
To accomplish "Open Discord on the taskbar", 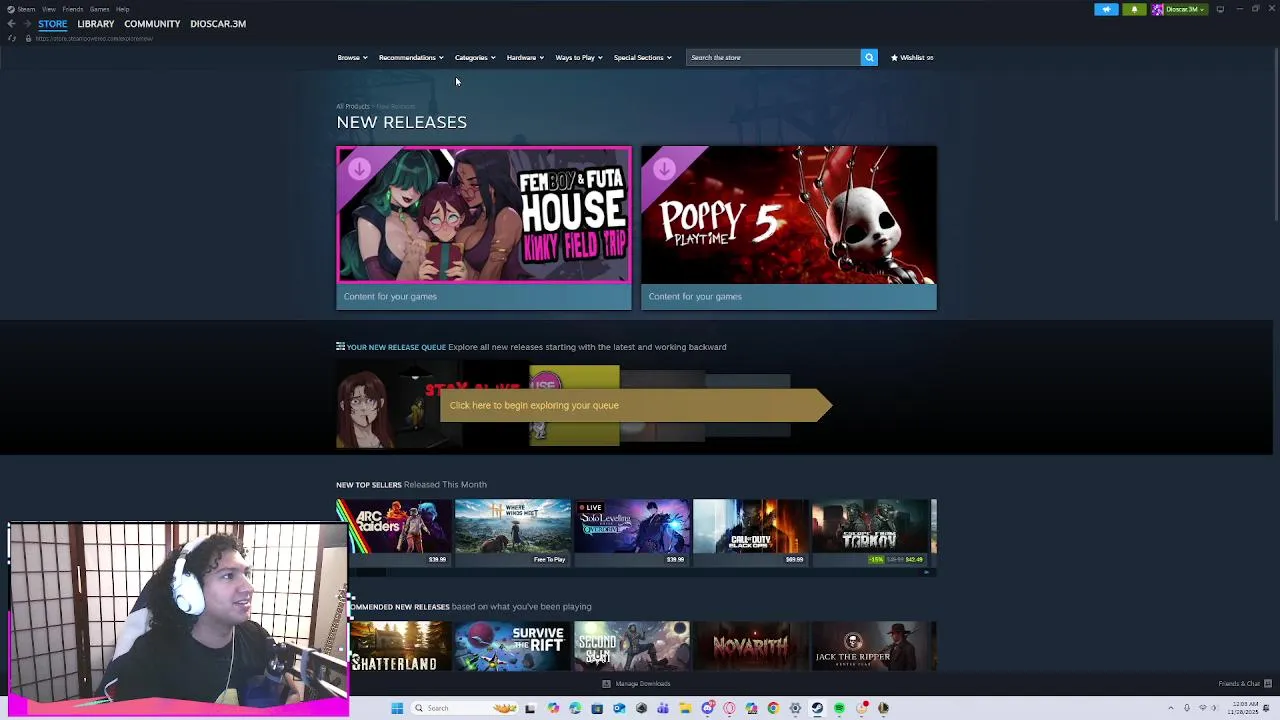I will click(707, 708).
